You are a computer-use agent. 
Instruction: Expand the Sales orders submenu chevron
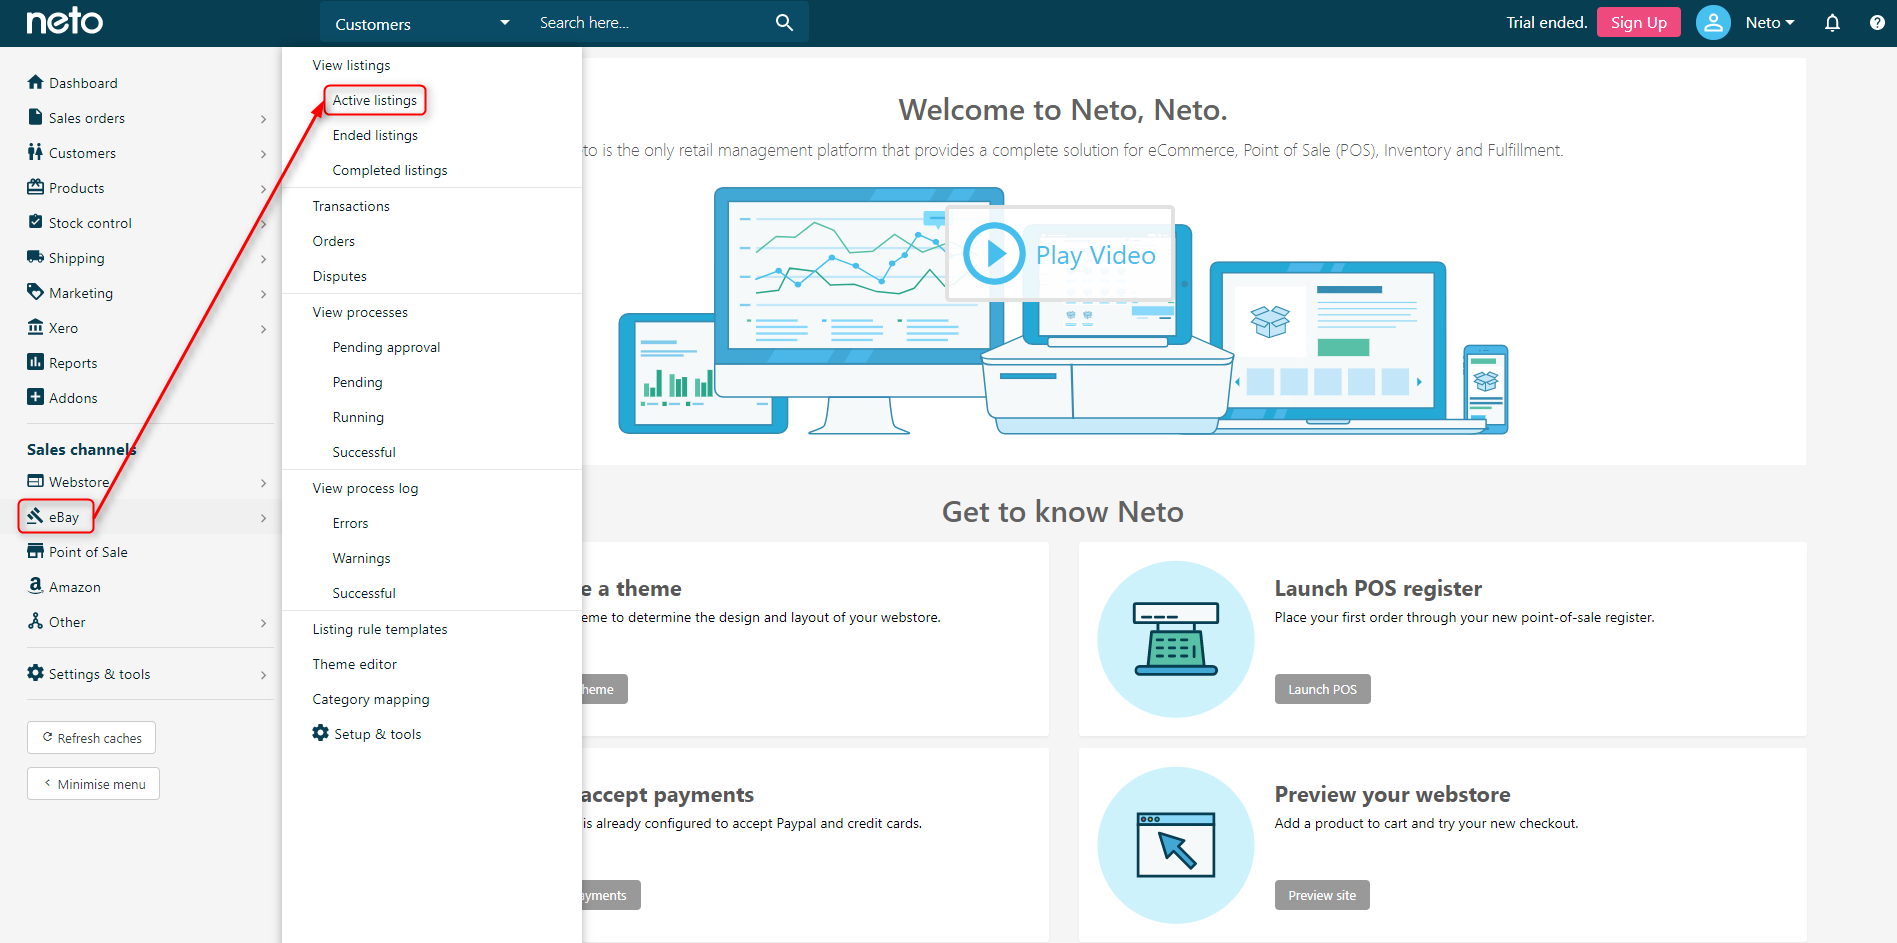click(x=263, y=119)
